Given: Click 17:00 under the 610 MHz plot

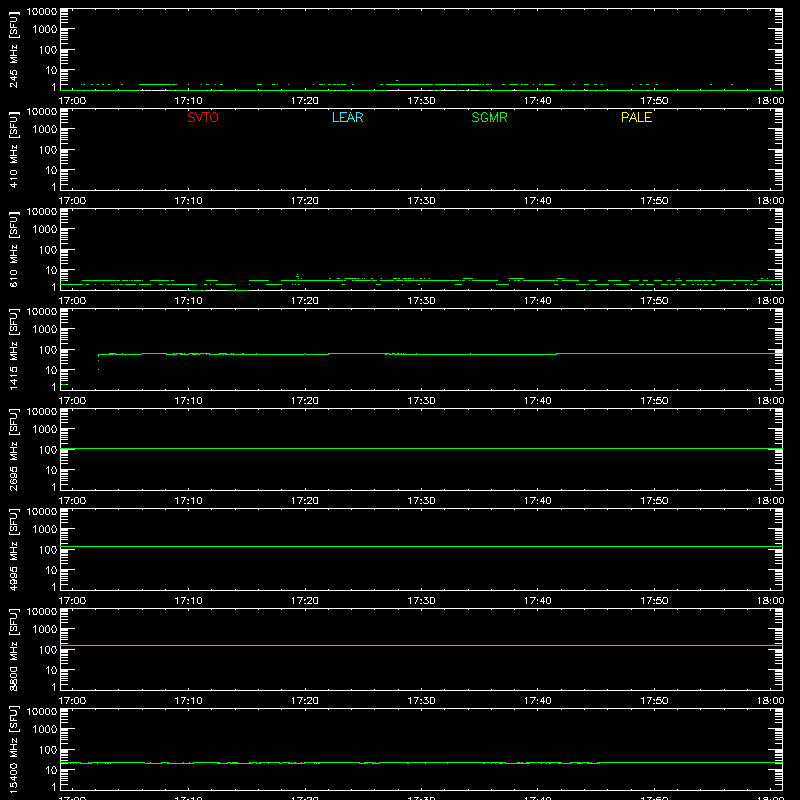Looking at the screenshot, I should click(72, 301).
